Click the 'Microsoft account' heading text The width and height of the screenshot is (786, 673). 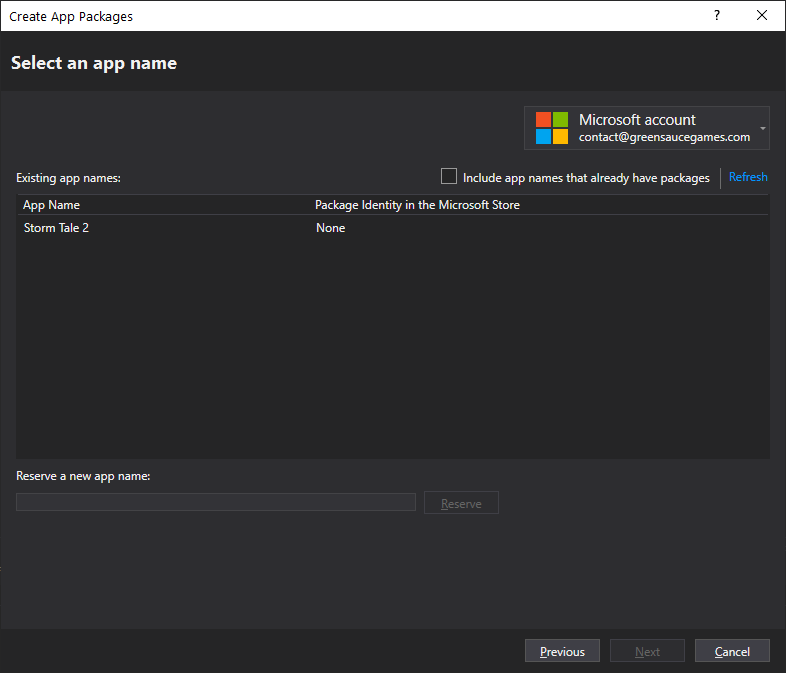(x=637, y=120)
